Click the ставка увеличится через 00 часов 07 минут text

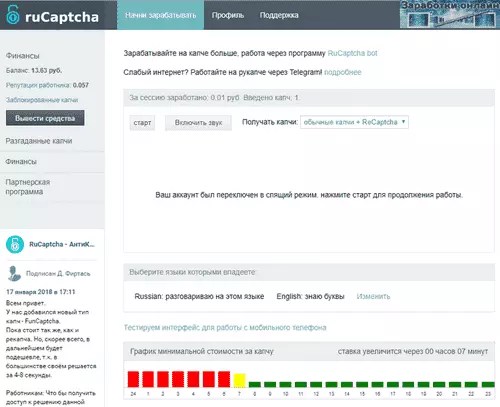point(413,351)
